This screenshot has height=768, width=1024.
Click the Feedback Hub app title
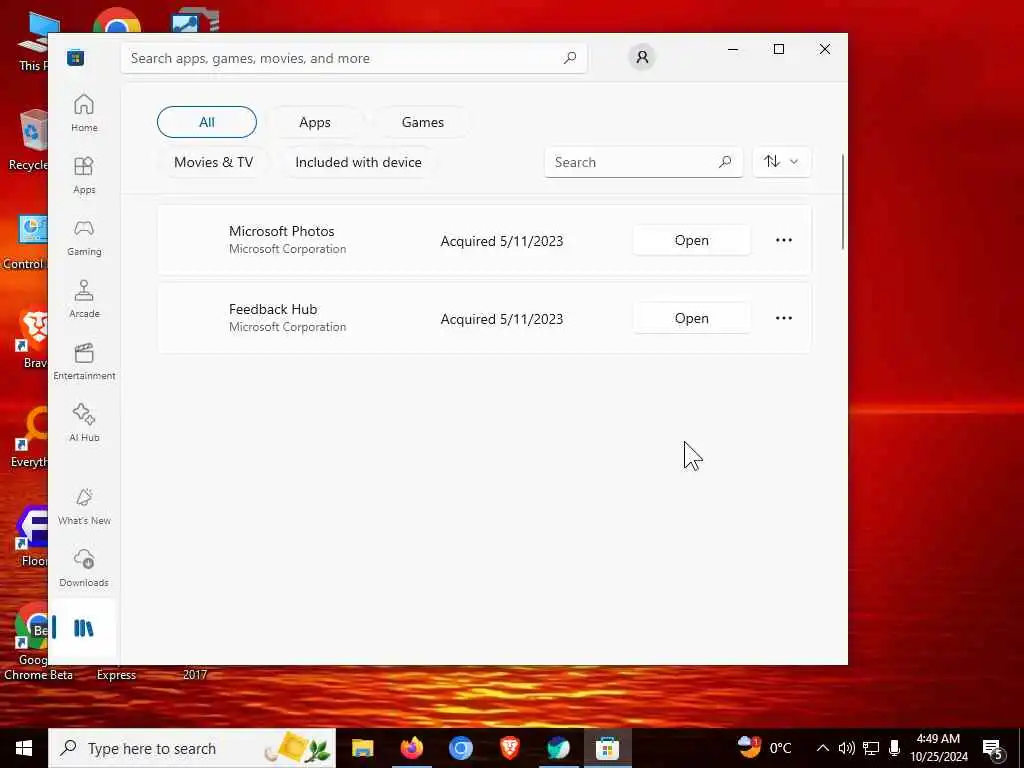click(273, 309)
